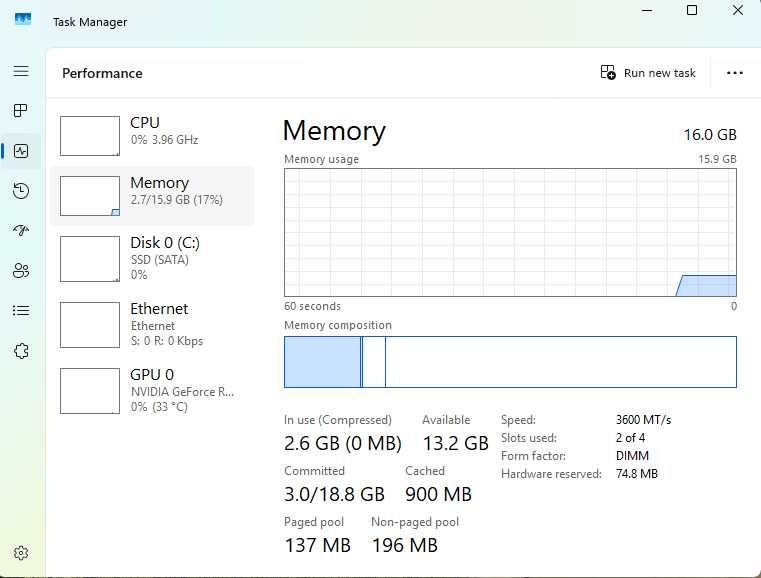Open the Startup apps page icon
Image resolution: width=761 pixels, height=578 pixels.
tap(21, 231)
